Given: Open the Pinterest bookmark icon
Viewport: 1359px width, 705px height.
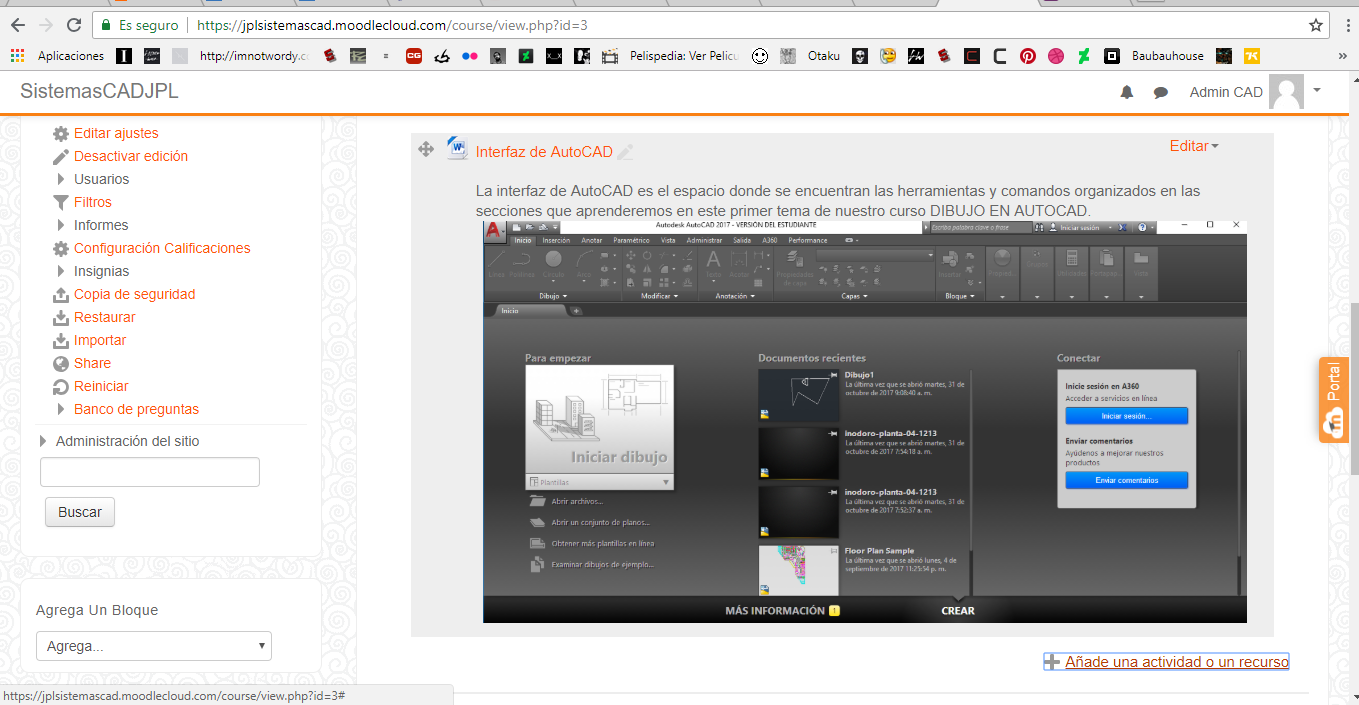Looking at the screenshot, I should click(1027, 56).
